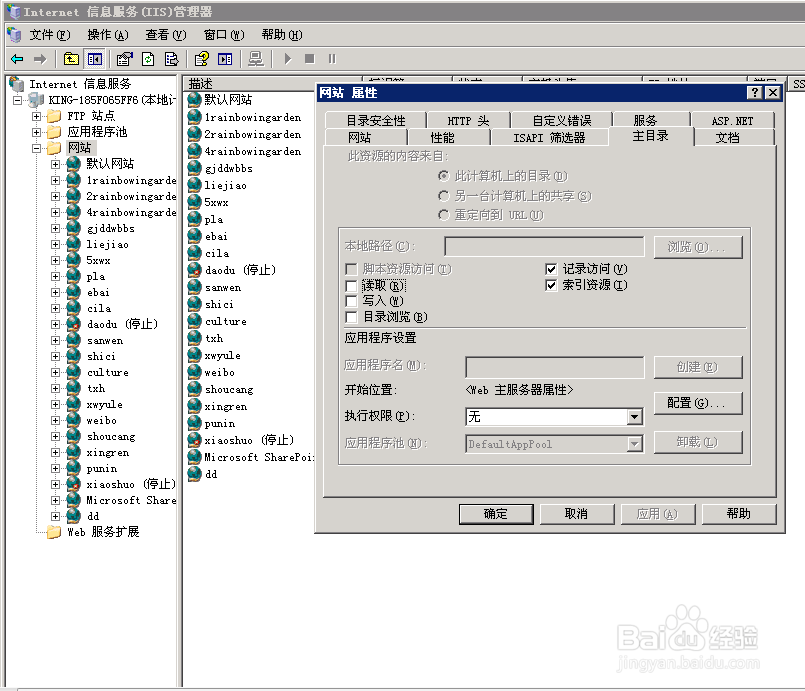Screen dimensions: 805x691
Task: Expand the FTP 站点 tree node
Action: click(36, 116)
